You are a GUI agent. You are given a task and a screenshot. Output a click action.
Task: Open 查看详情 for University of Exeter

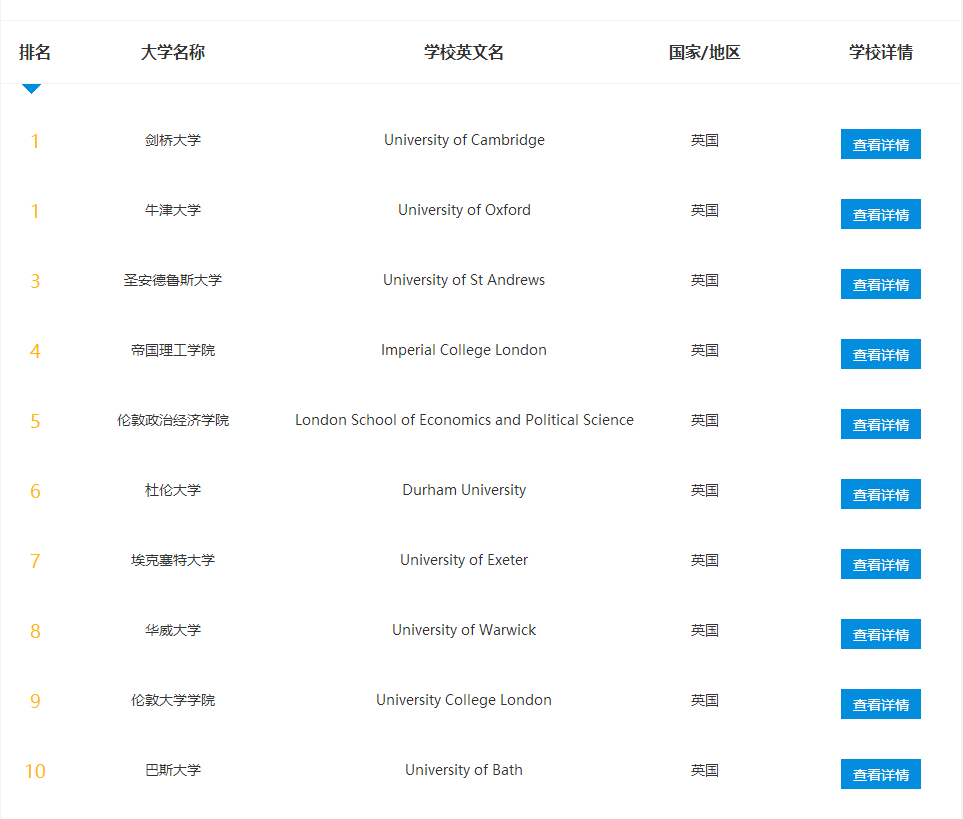(881, 564)
